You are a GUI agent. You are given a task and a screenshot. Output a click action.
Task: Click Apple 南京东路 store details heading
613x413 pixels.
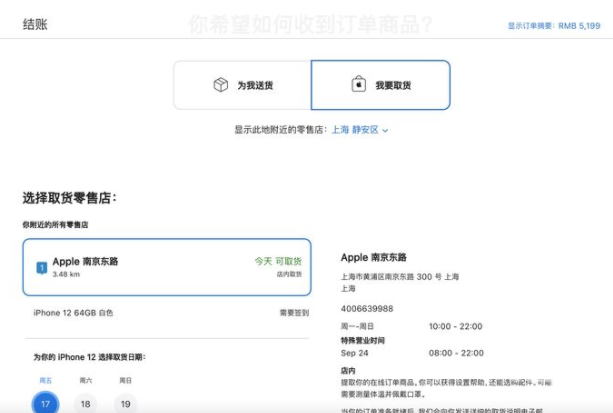click(375, 257)
